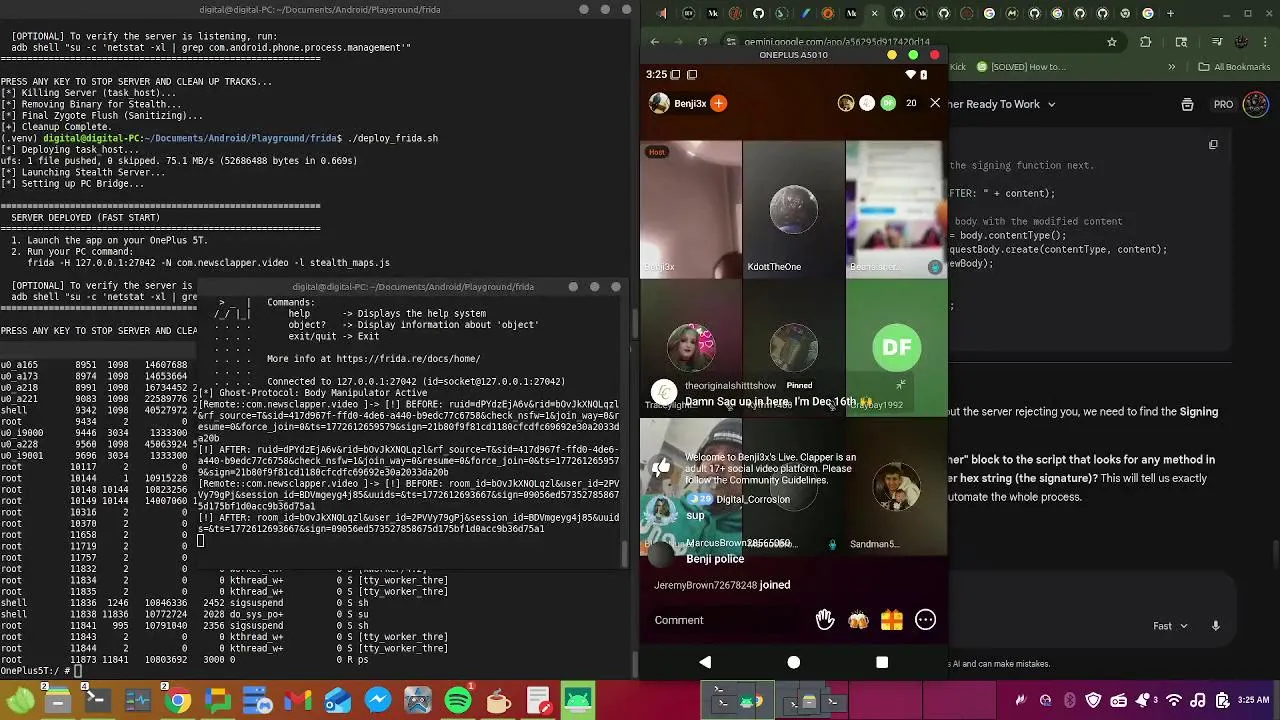Open the terminal icon in the taskbar
1280x720 pixels.
[x=98, y=701]
